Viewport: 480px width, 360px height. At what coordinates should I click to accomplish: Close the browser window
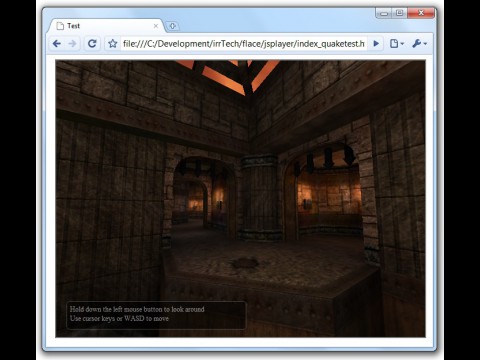click(421, 13)
